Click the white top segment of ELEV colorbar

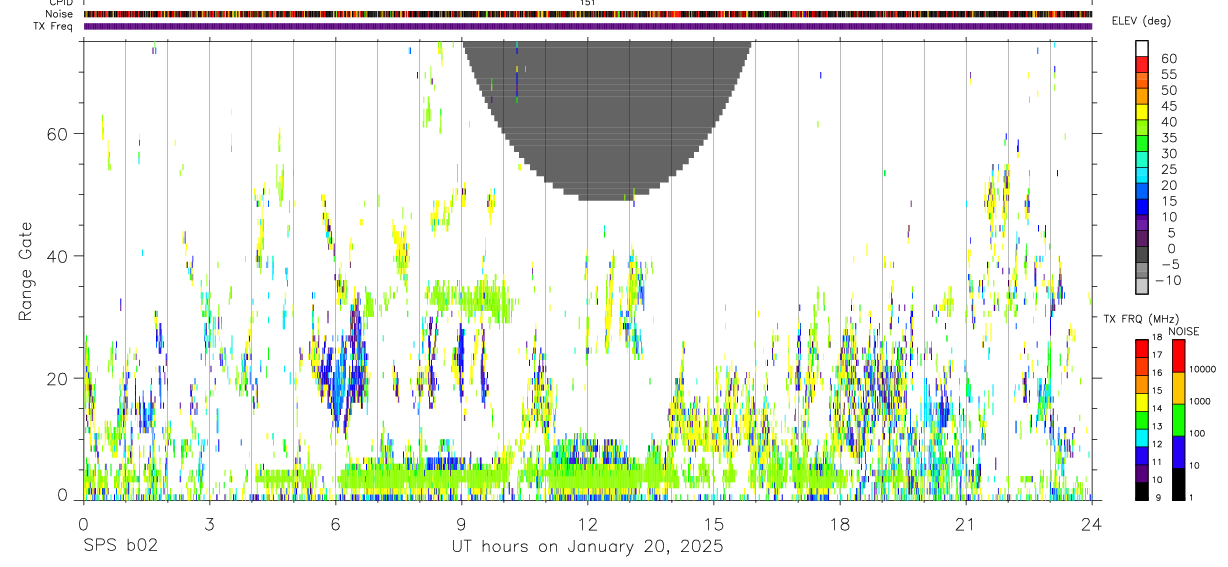1142,49
